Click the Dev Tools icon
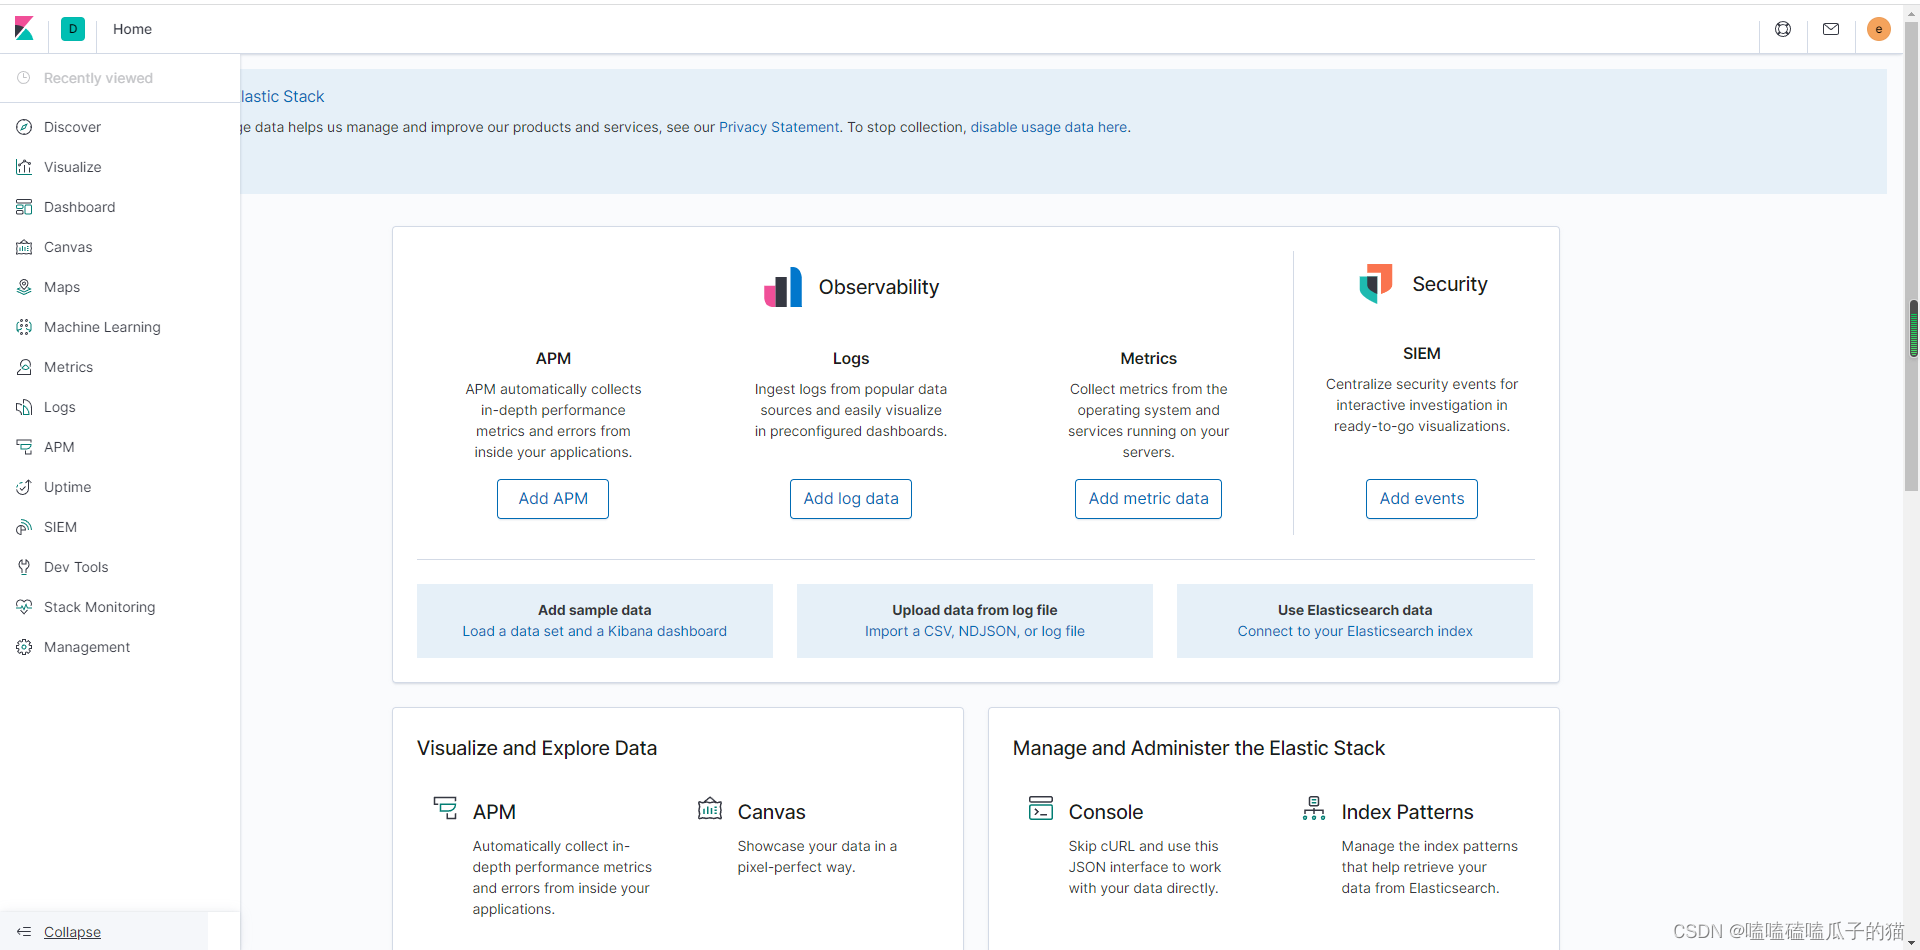1920x950 pixels. 24,567
